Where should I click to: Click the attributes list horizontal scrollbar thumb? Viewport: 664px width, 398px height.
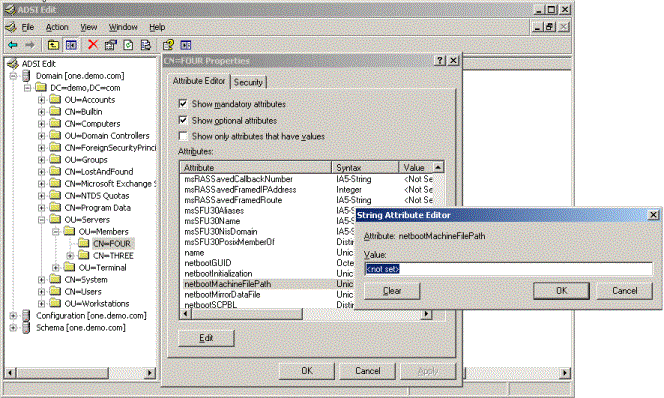coord(247,314)
